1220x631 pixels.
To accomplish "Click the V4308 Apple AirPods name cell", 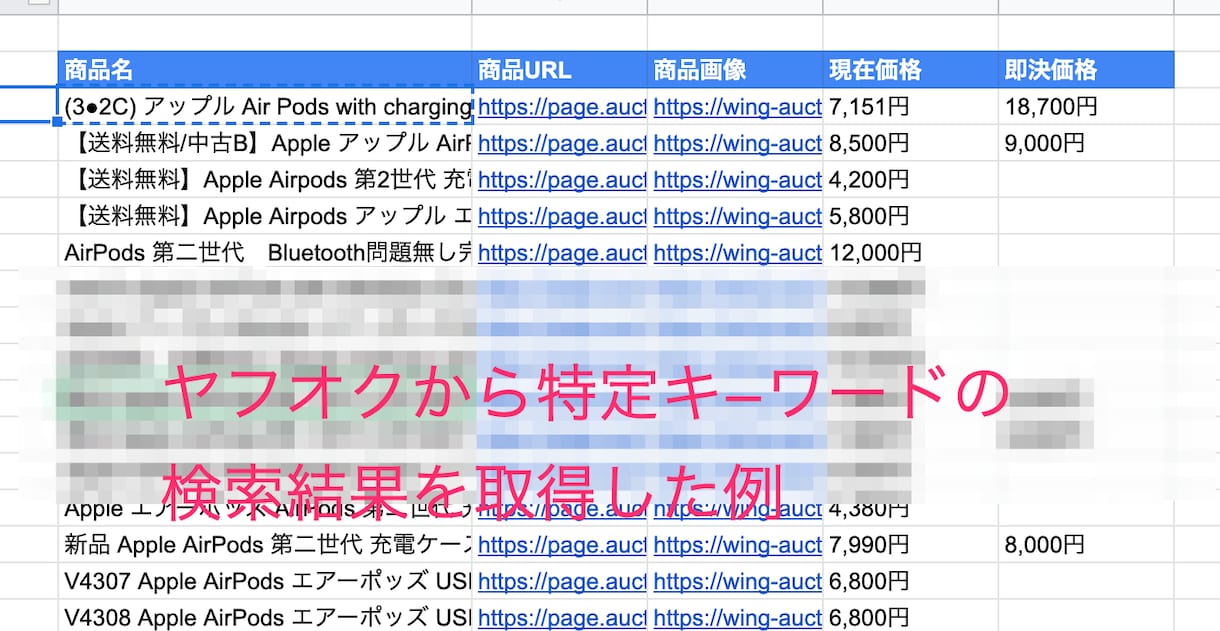I will (x=265, y=616).
